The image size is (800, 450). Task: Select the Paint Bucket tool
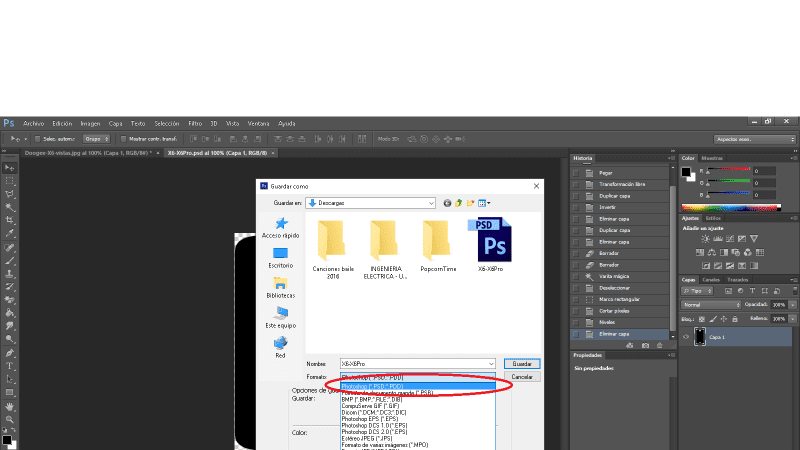[x=10, y=313]
